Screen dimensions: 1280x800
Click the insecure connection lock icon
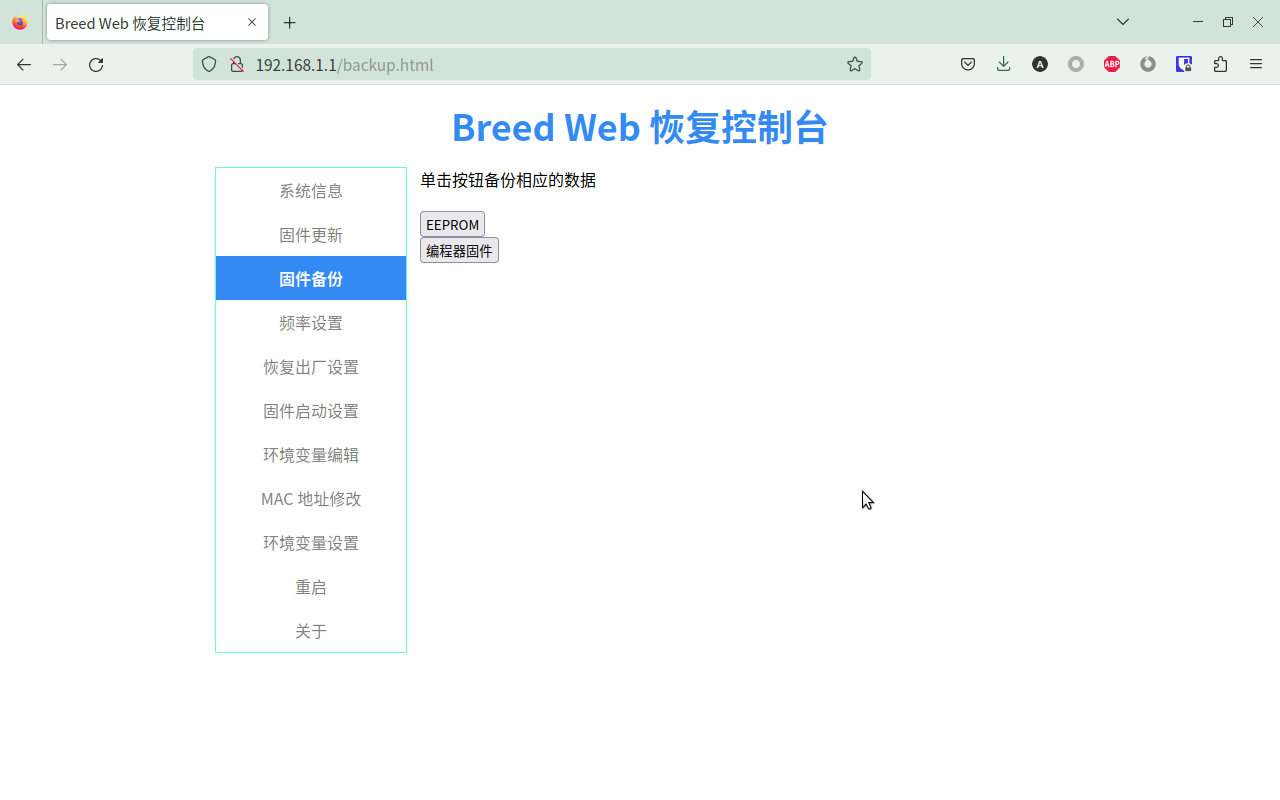[x=237, y=64]
